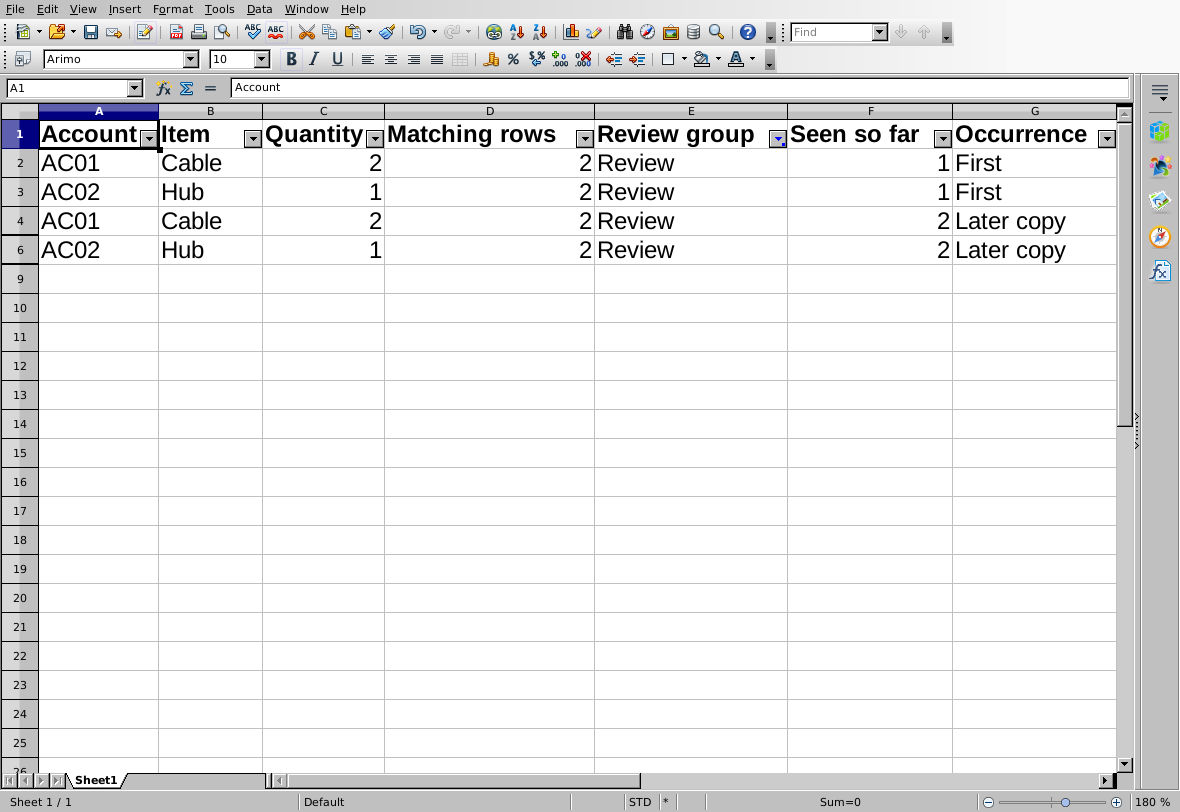Sort descending with the Z-A icon
Viewport: 1180px width, 812px height.
coord(540,32)
